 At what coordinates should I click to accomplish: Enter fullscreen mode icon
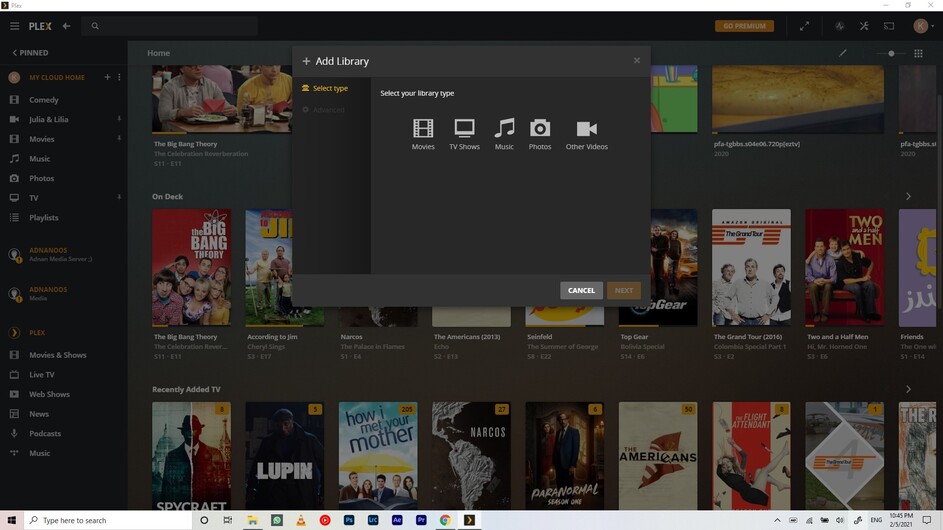[x=804, y=26]
